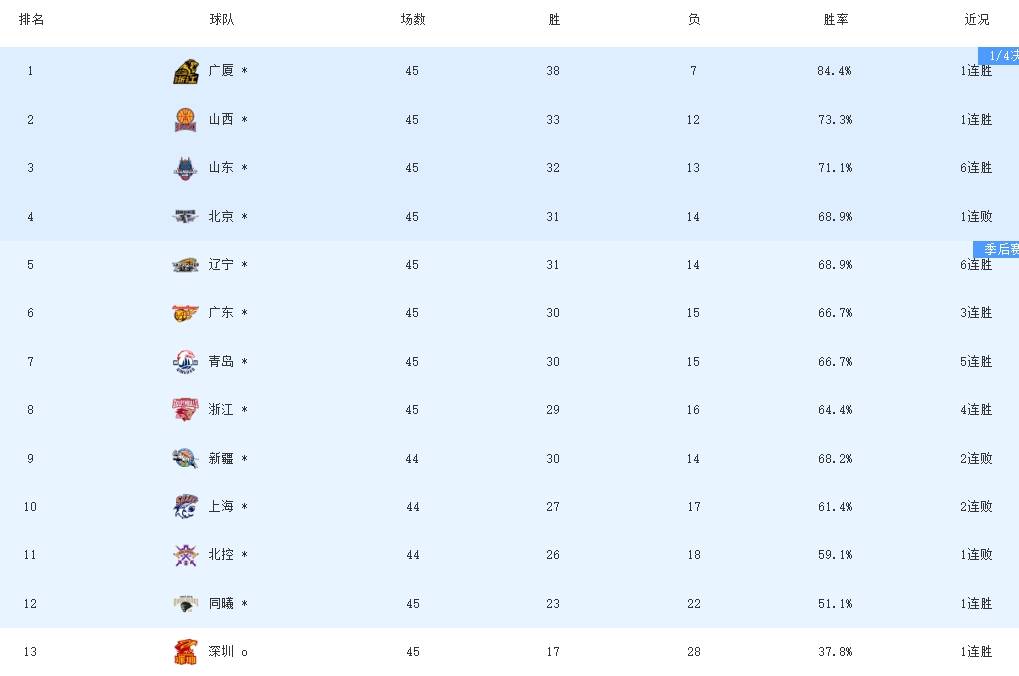This screenshot has width=1019, height=676.
Task: Click the 1/4决赛 blue tag label
Action: [1001, 56]
